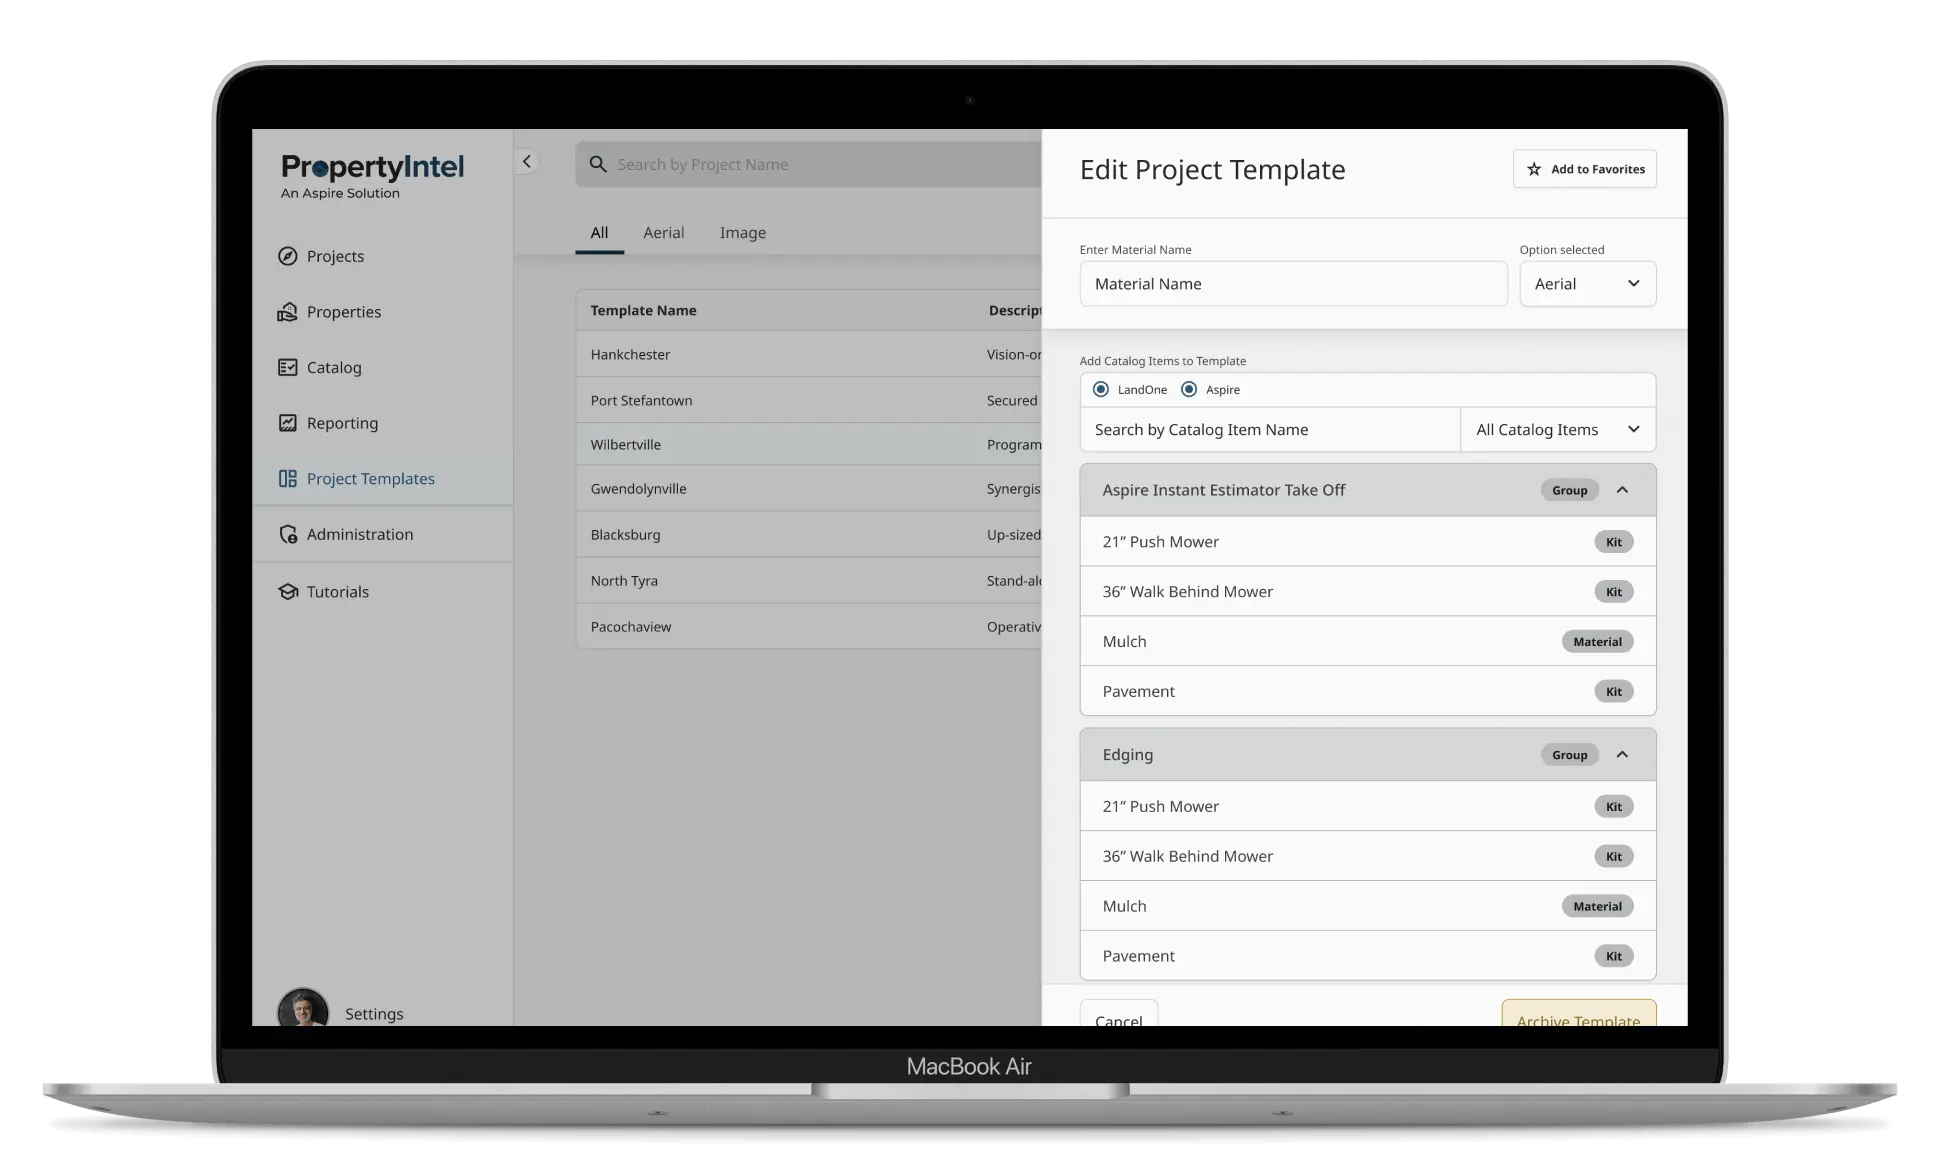
Task: Click the Material Name input field
Action: point(1292,284)
